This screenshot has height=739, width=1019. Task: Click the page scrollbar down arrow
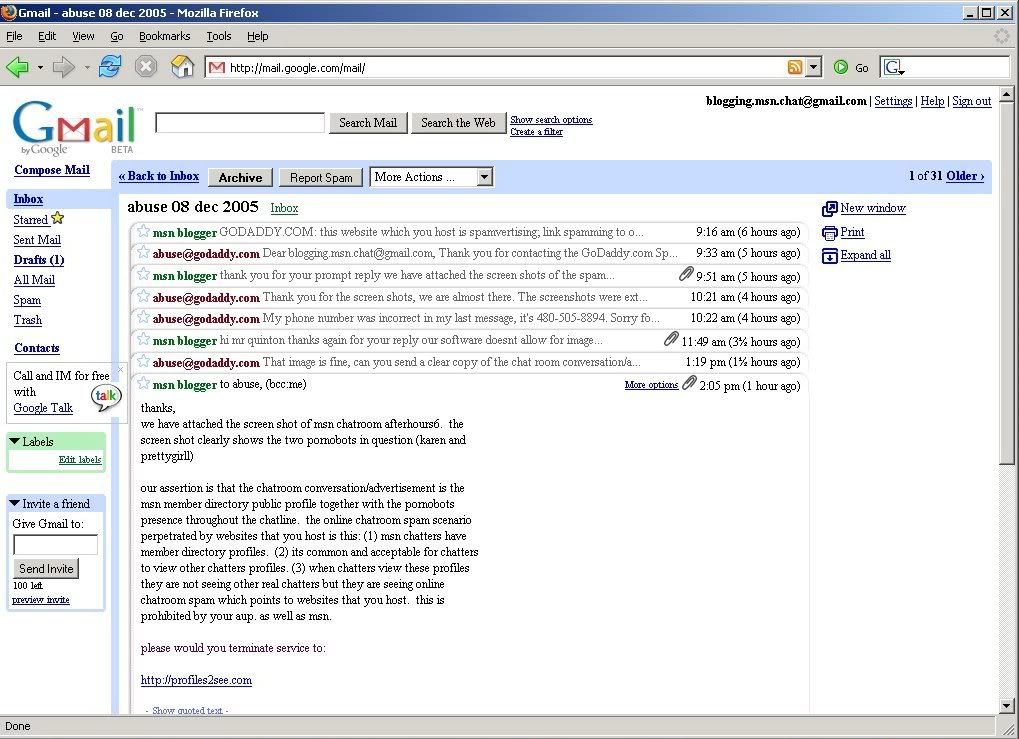pos(1007,705)
